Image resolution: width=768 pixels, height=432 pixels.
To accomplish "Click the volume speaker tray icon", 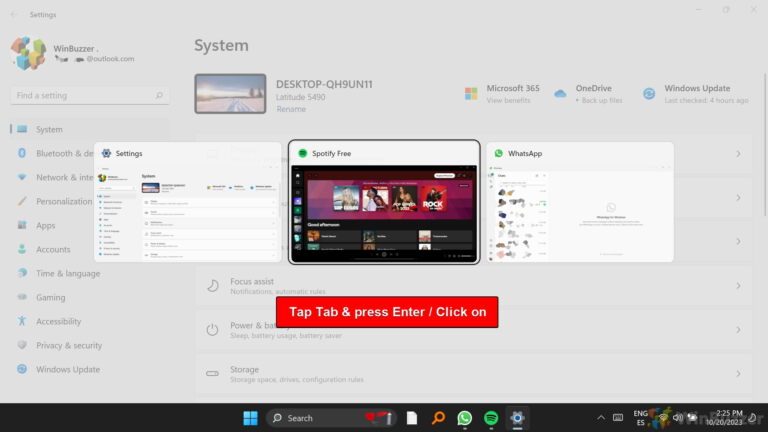I will 678,418.
